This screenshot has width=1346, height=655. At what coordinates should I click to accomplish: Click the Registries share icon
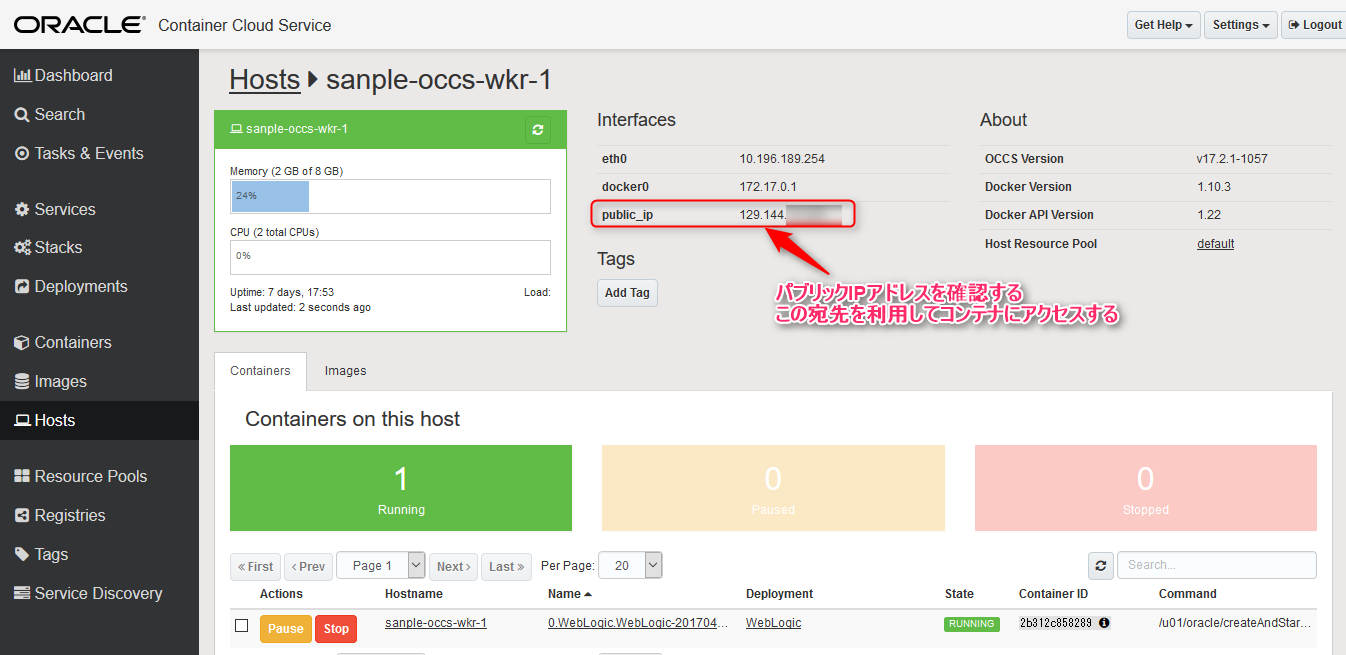coord(22,515)
